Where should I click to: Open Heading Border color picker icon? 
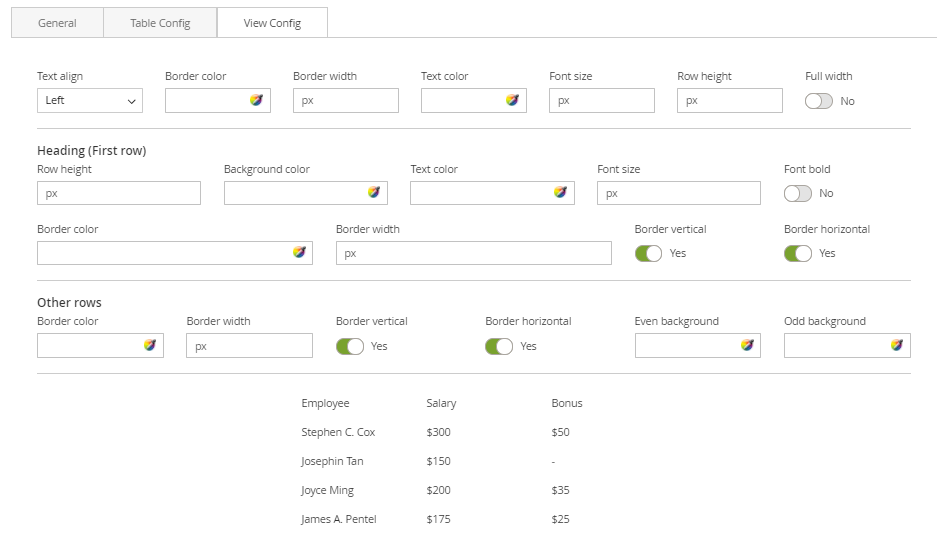[298, 253]
